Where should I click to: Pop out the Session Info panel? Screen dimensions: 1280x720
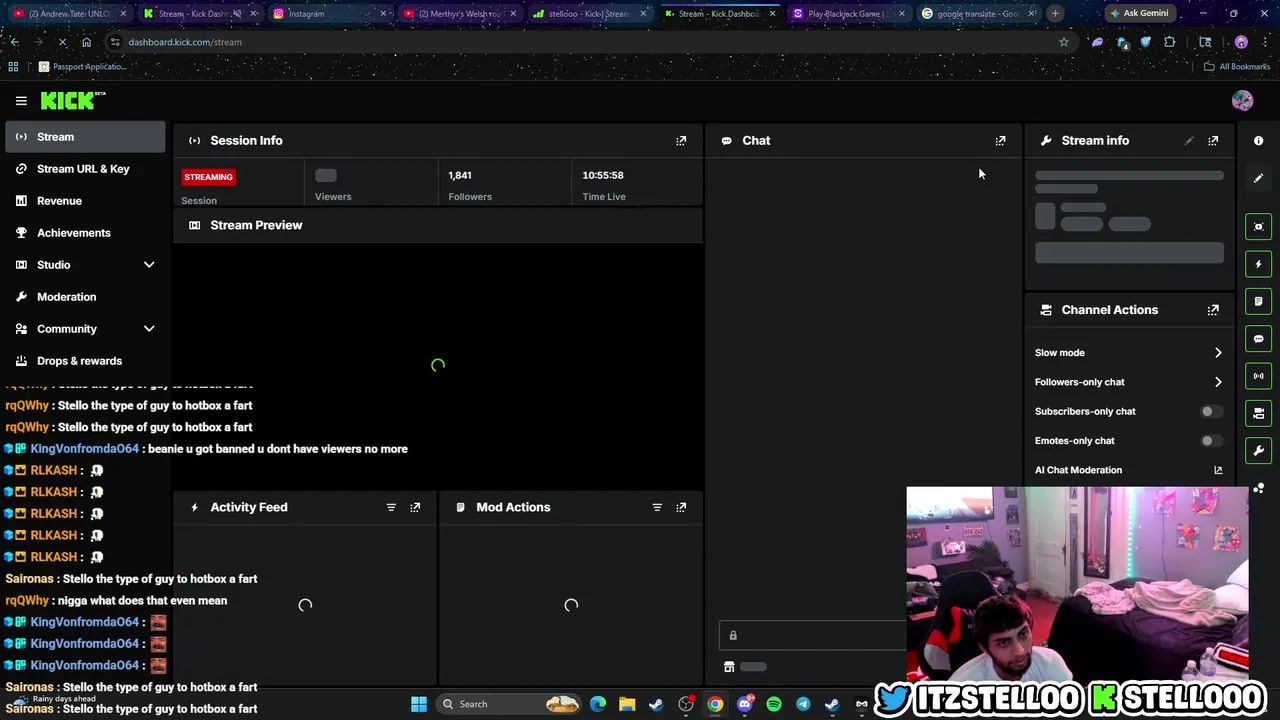[681, 141]
